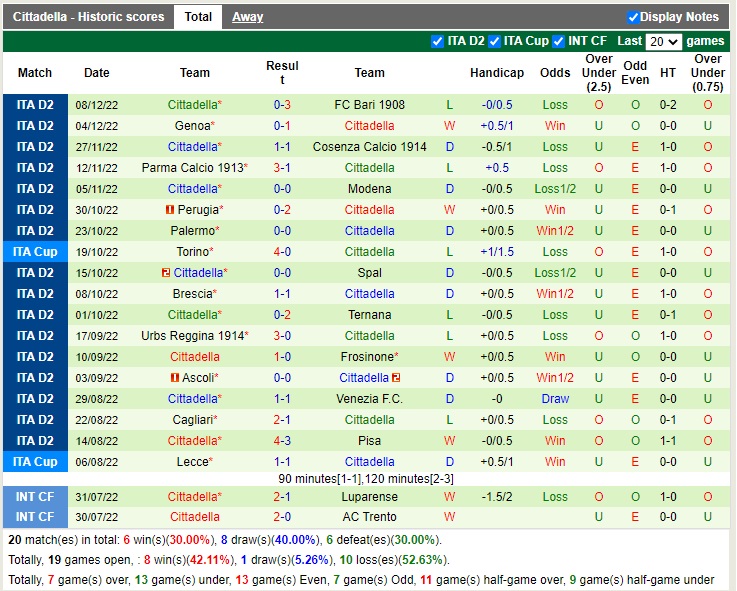Click the Torino 4-0 match score
The image size is (737, 591).
[282, 252]
